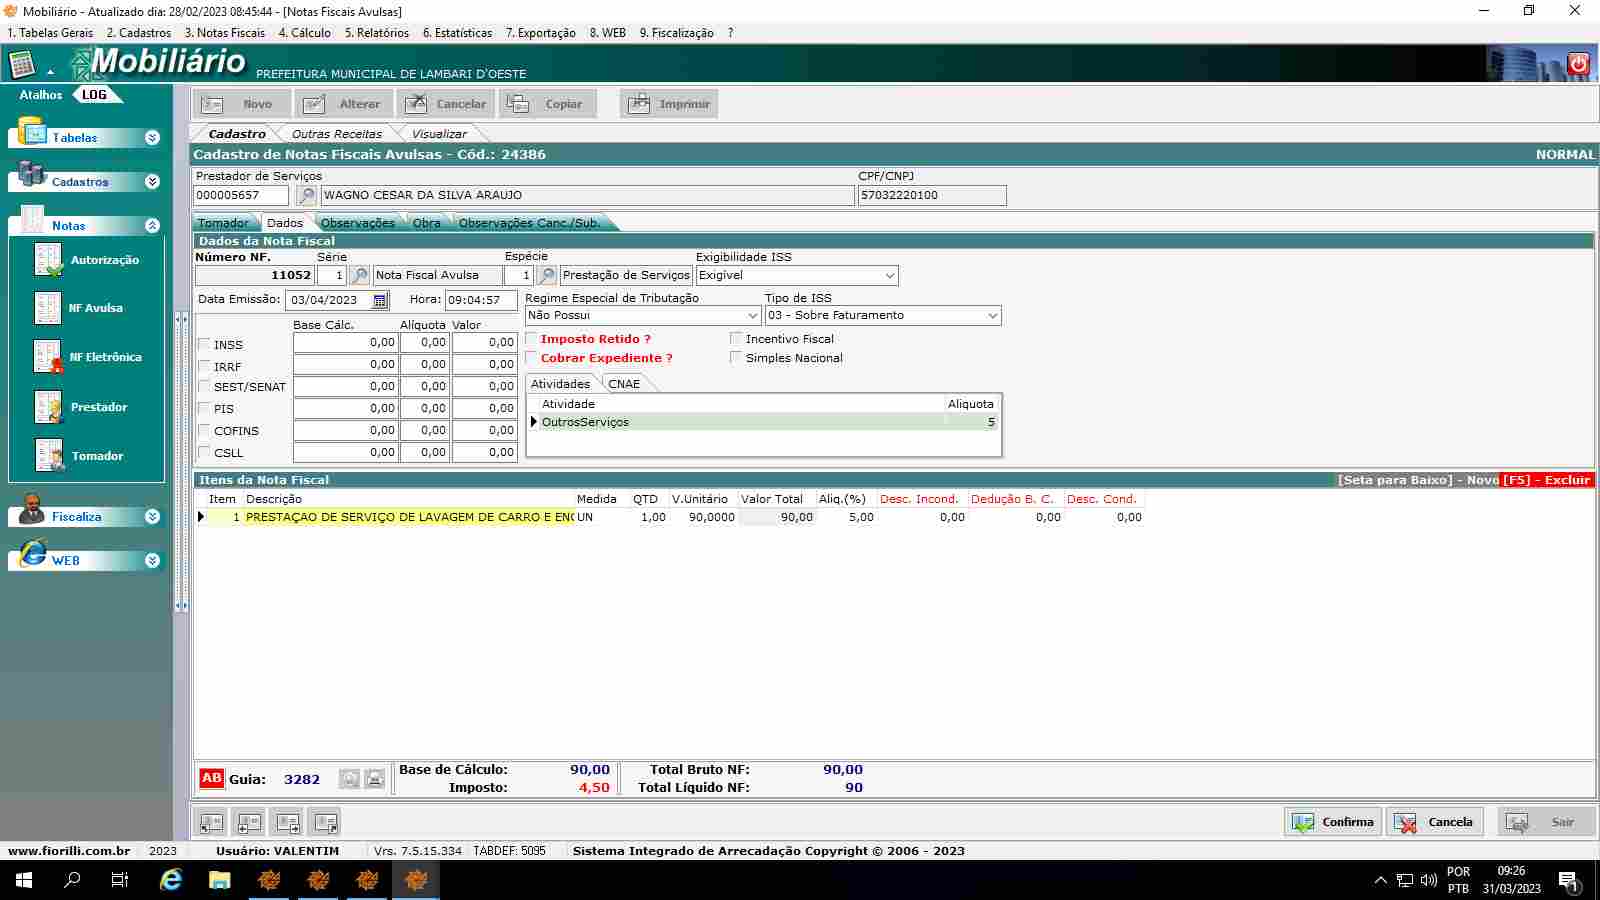Viewport: 1600px width, 900px height.
Task: Click the Cancela button
Action: (x=1434, y=822)
